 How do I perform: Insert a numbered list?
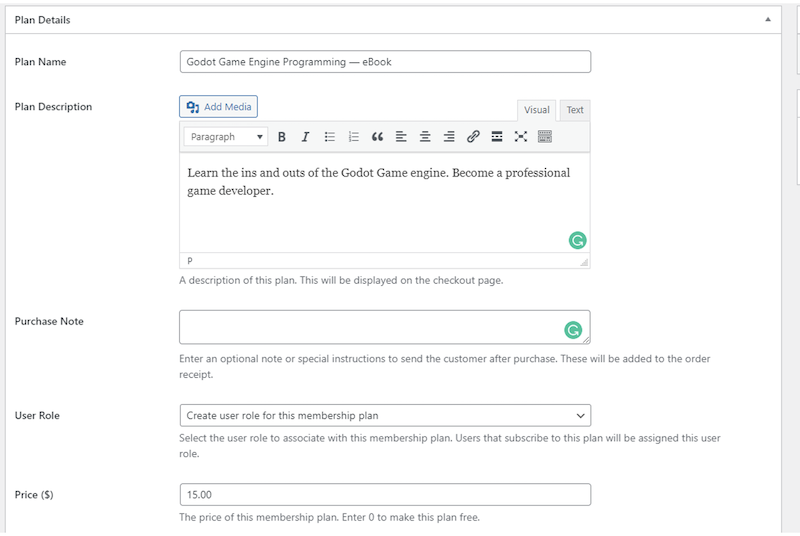(353, 137)
